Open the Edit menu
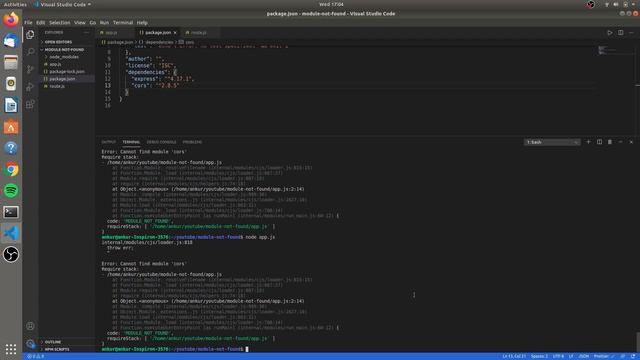 click(40, 22)
